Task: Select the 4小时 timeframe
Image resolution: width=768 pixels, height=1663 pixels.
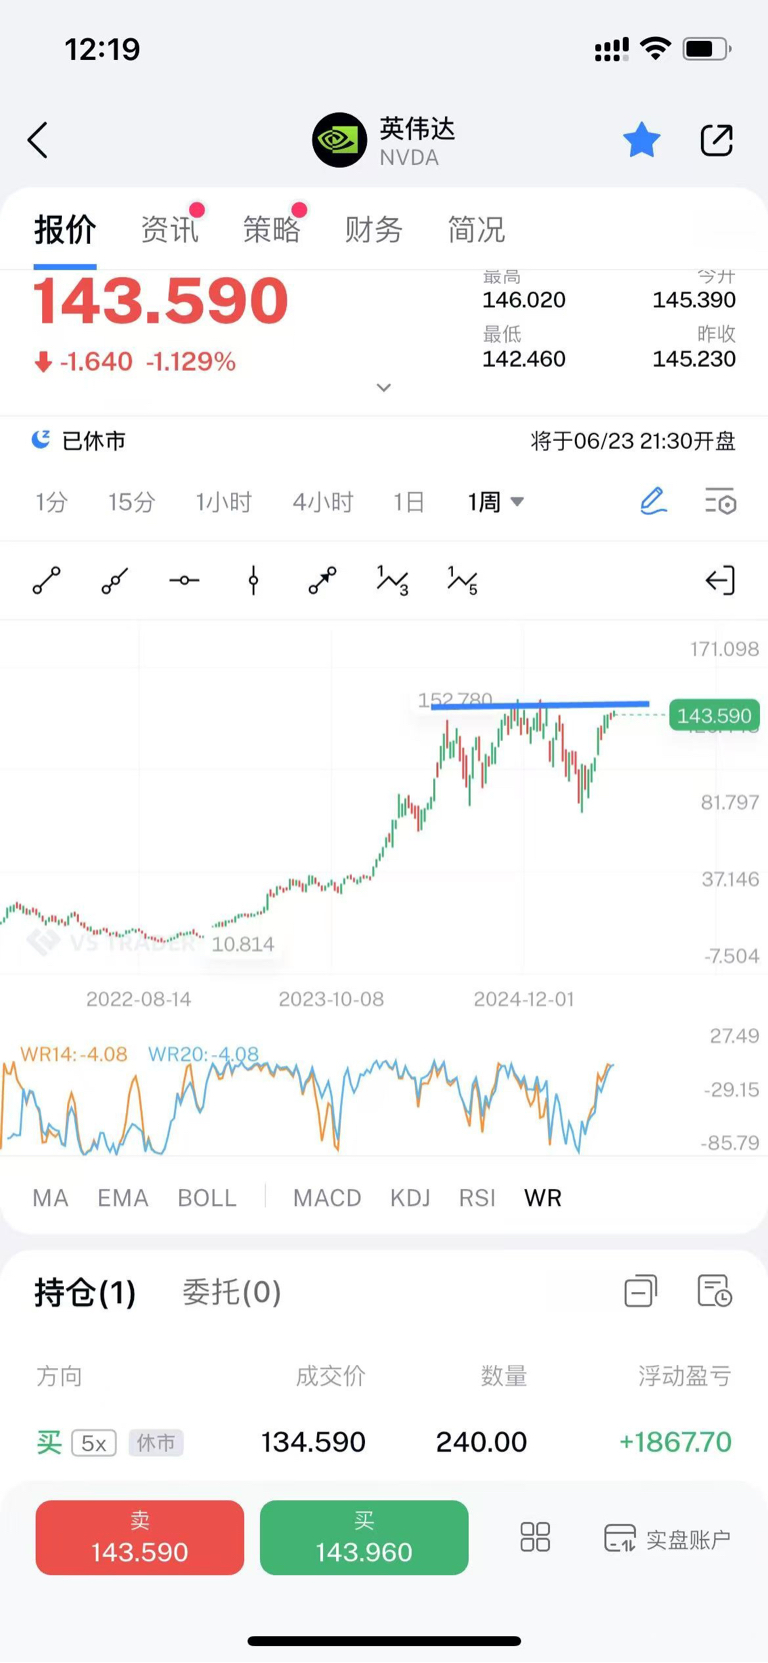Action: pyautogui.click(x=323, y=502)
